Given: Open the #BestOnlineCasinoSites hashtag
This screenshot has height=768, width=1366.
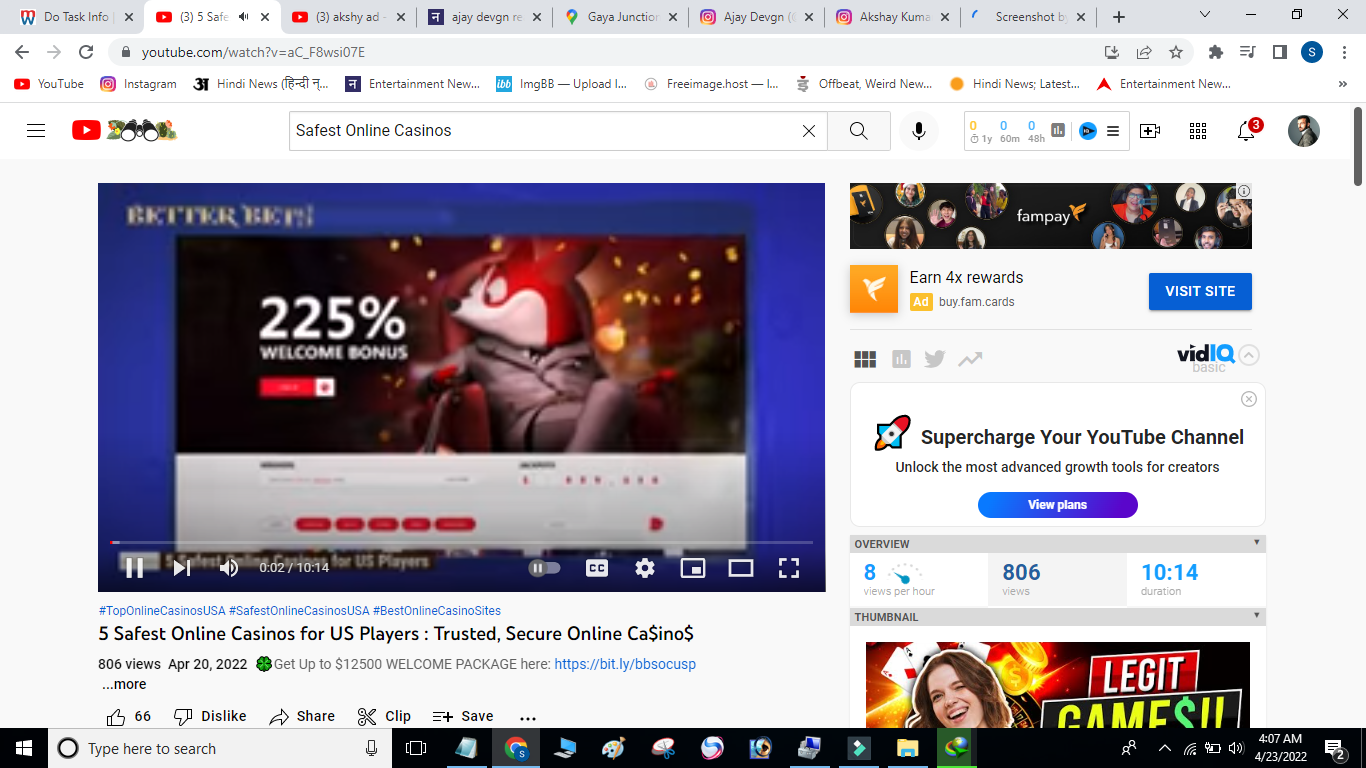Looking at the screenshot, I should pos(437,611).
